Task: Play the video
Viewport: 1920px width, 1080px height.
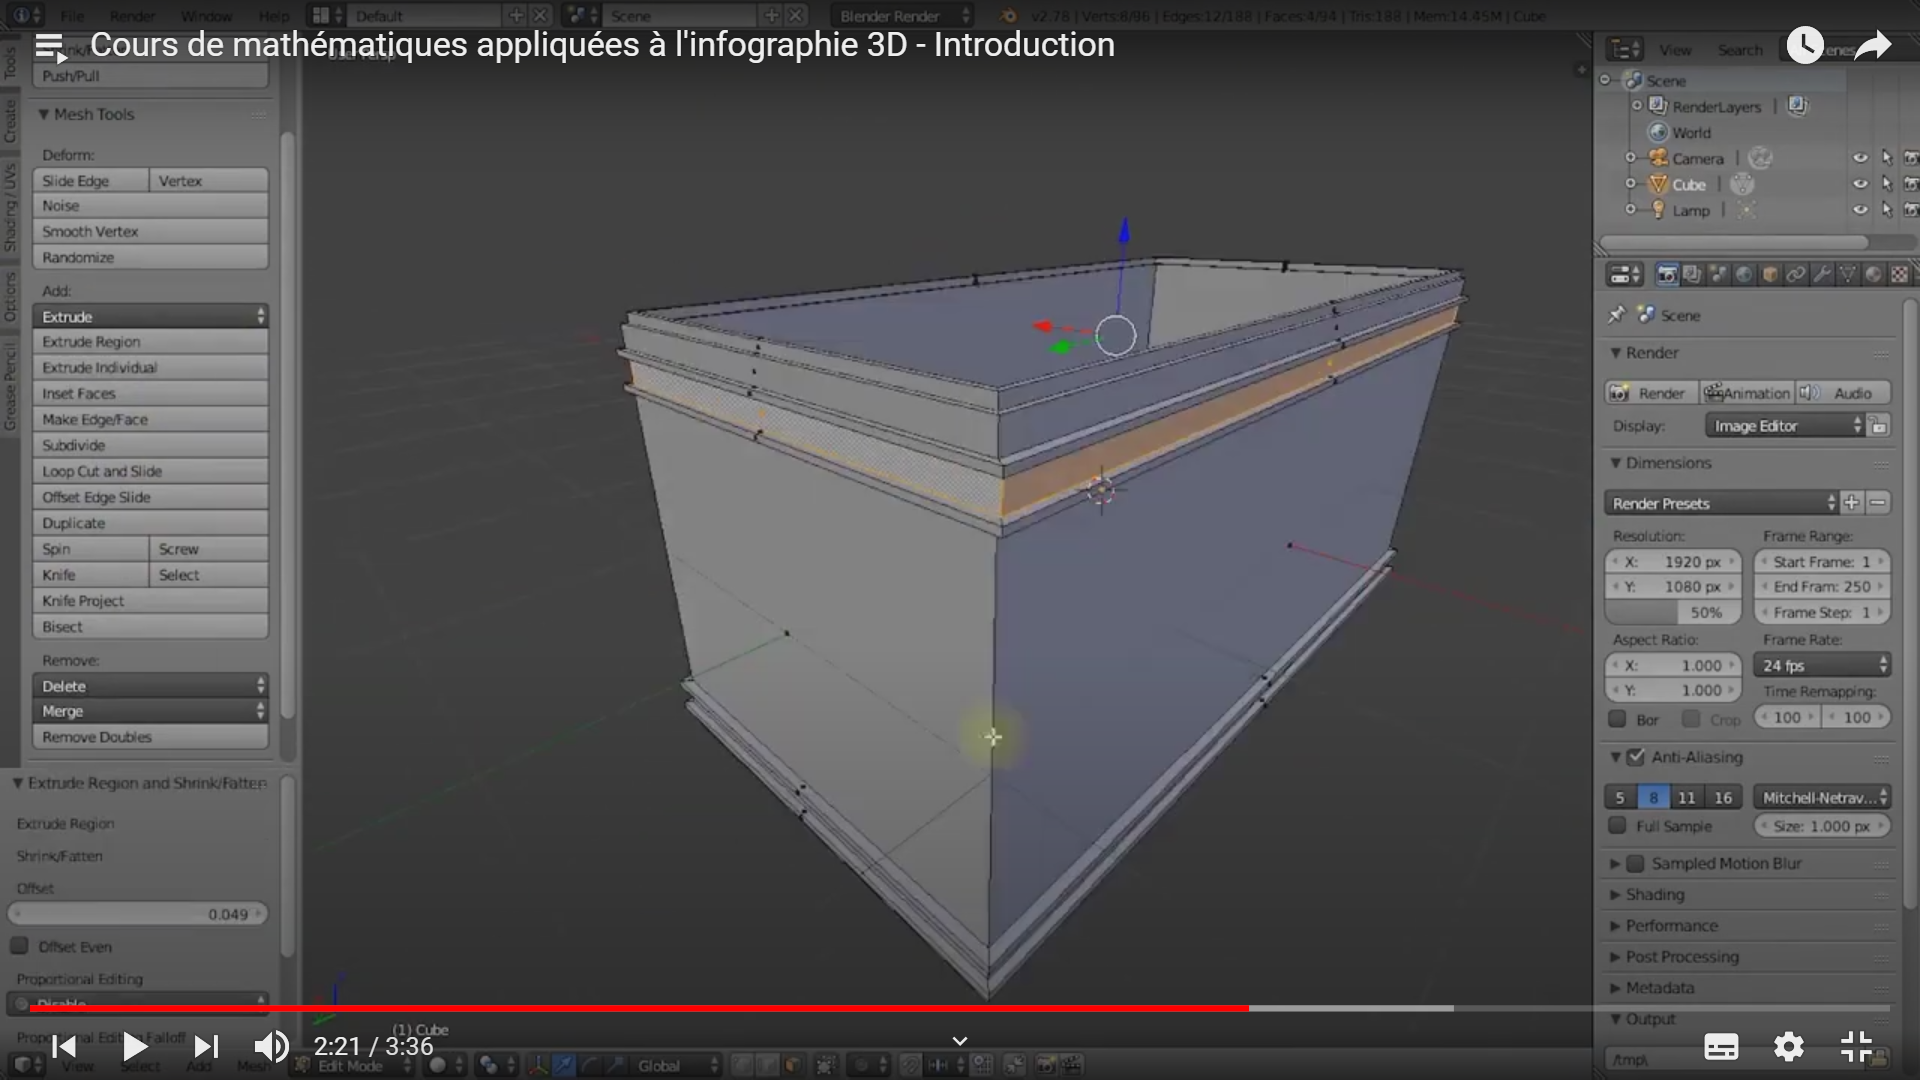Action: [x=134, y=1047]
